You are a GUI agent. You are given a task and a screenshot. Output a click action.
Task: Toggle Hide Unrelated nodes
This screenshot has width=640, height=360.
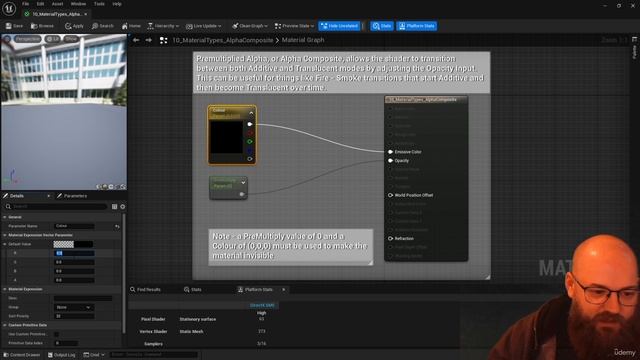click(x=339, y=26)
